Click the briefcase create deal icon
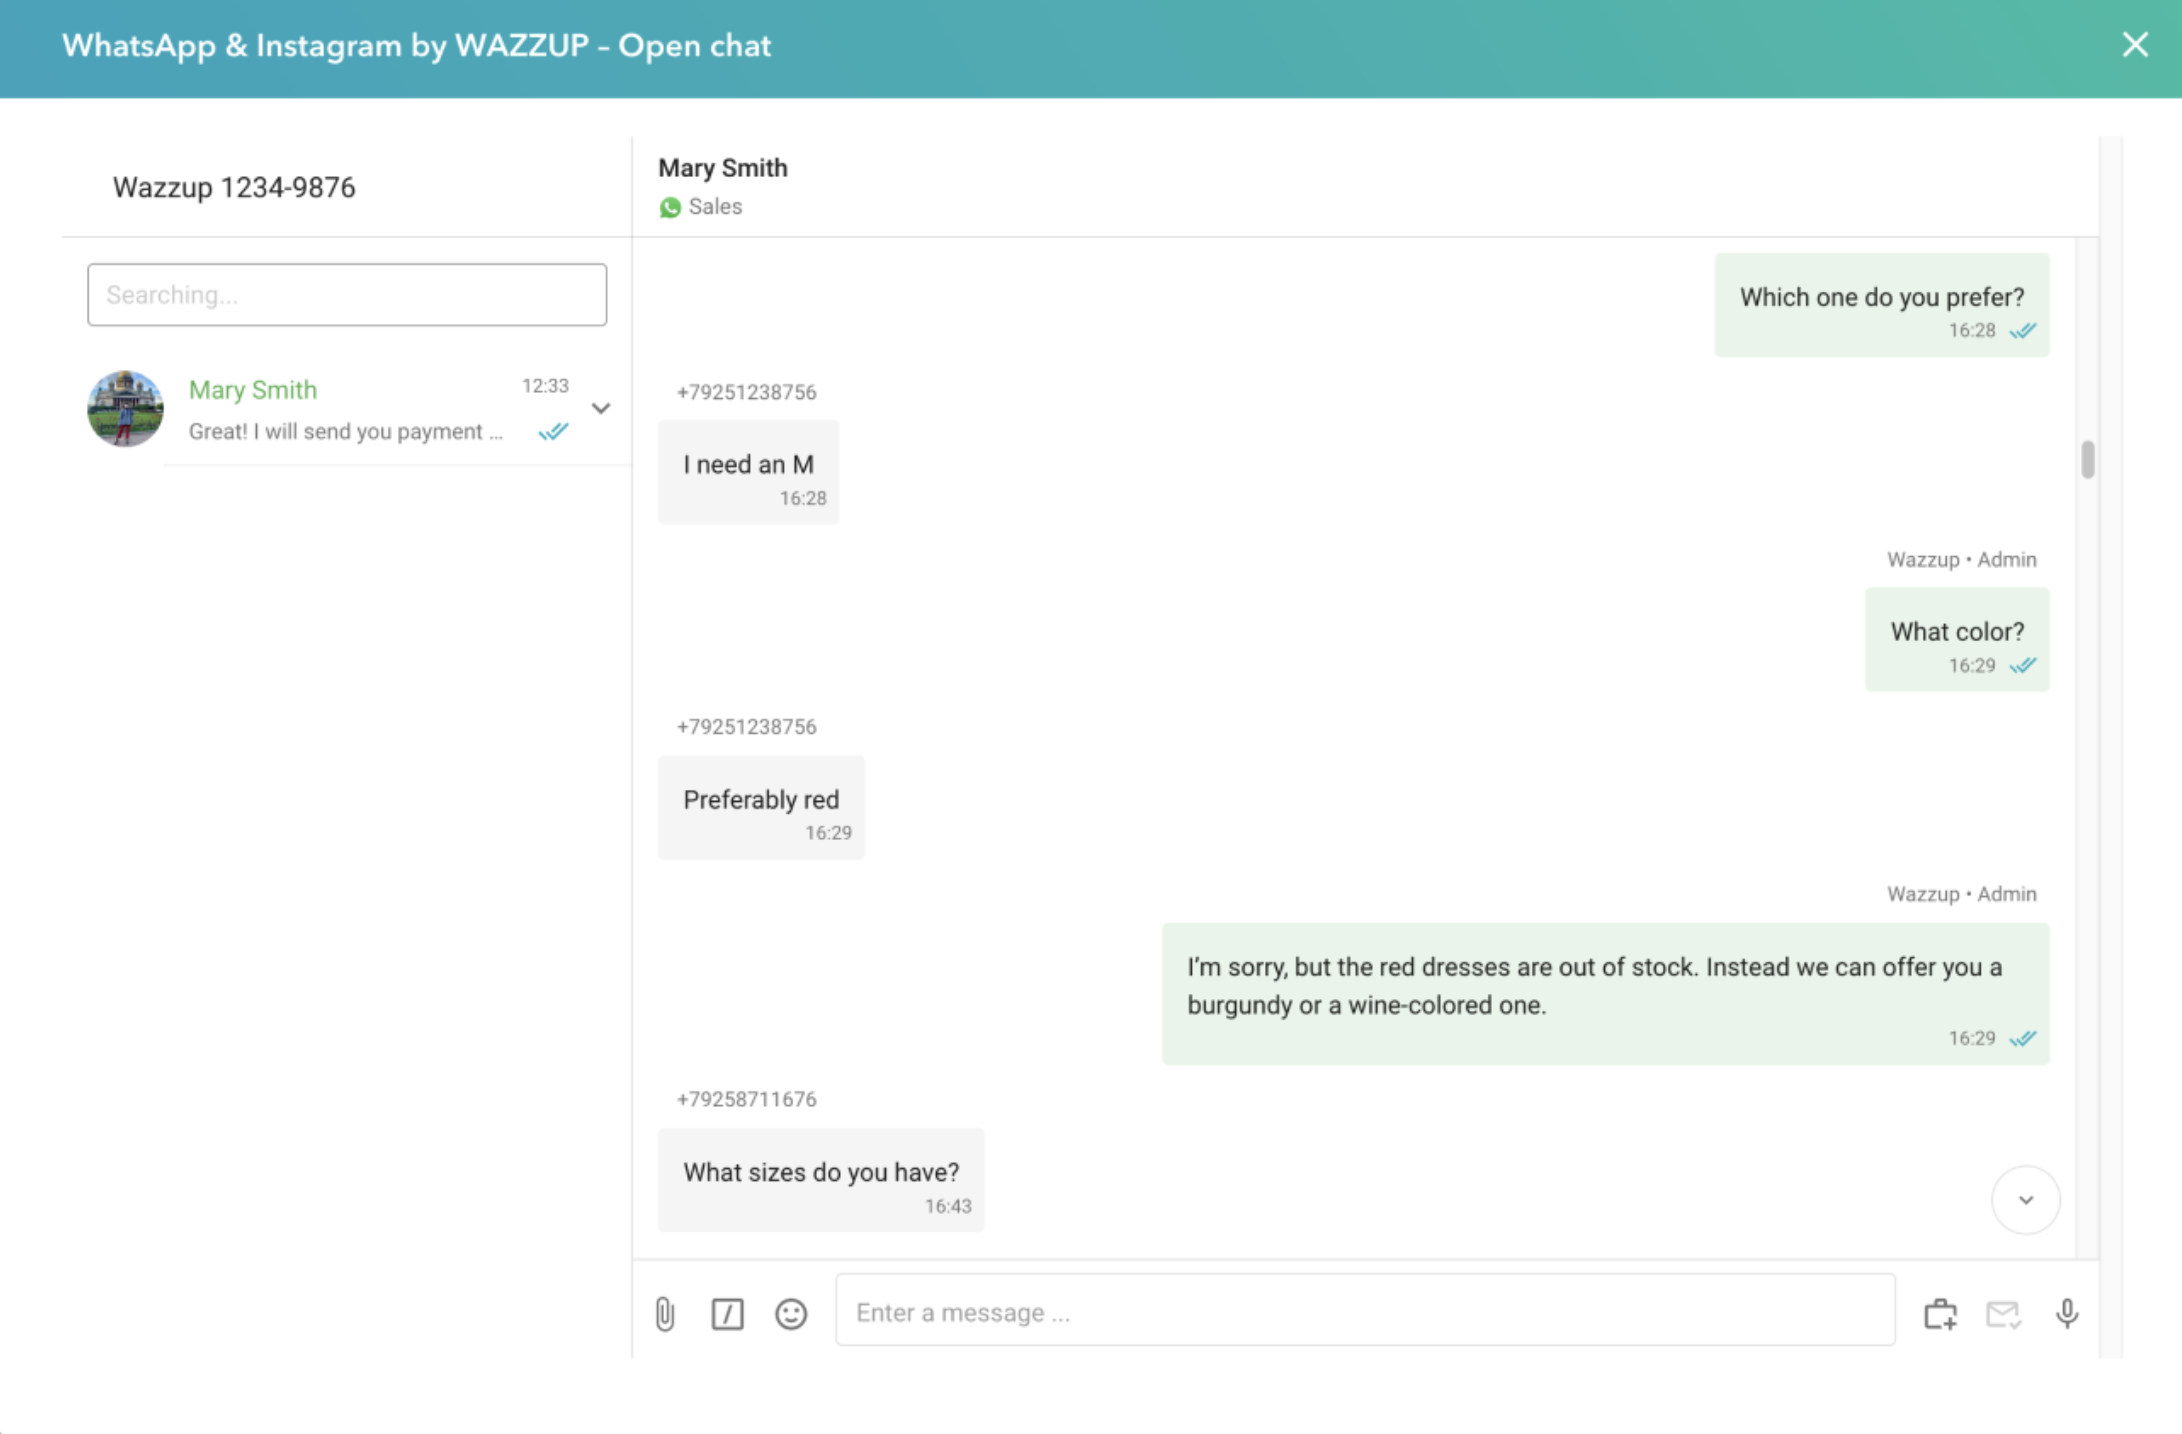 coord(1940,1314)
